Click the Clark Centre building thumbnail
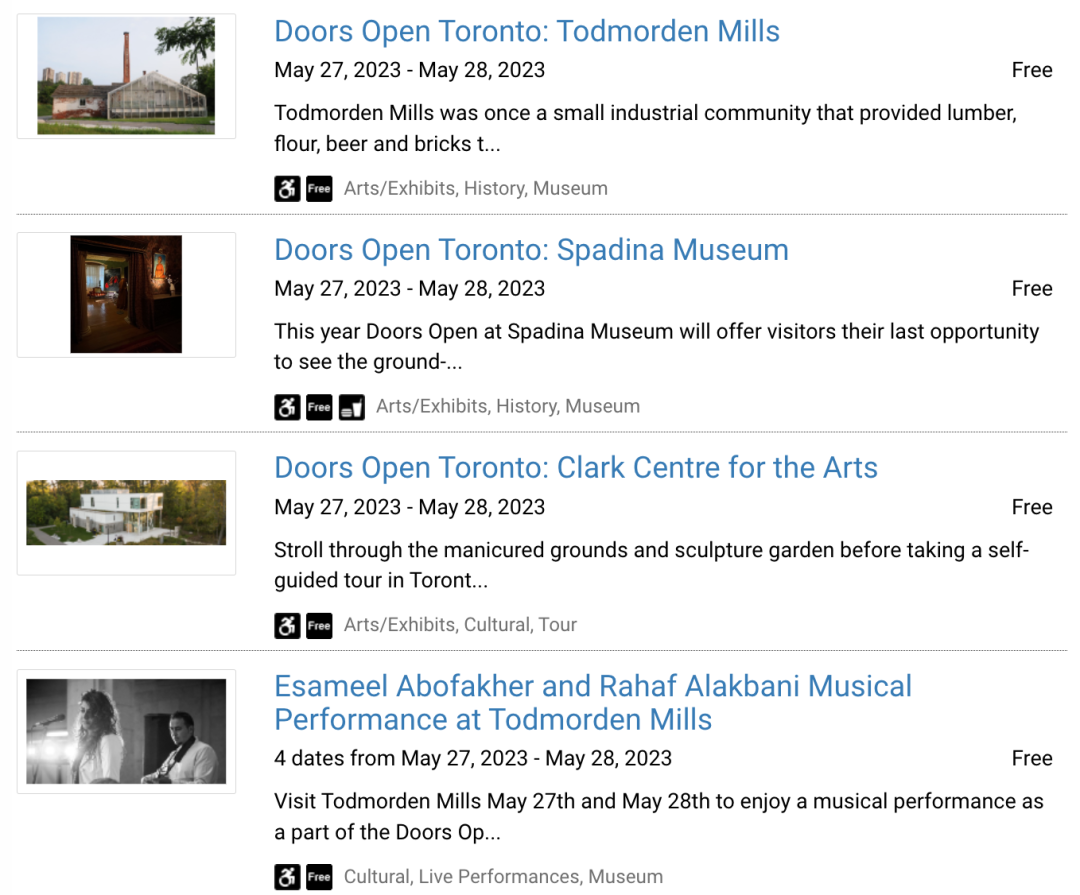1080x895 pixels. (x=126, y=512)
